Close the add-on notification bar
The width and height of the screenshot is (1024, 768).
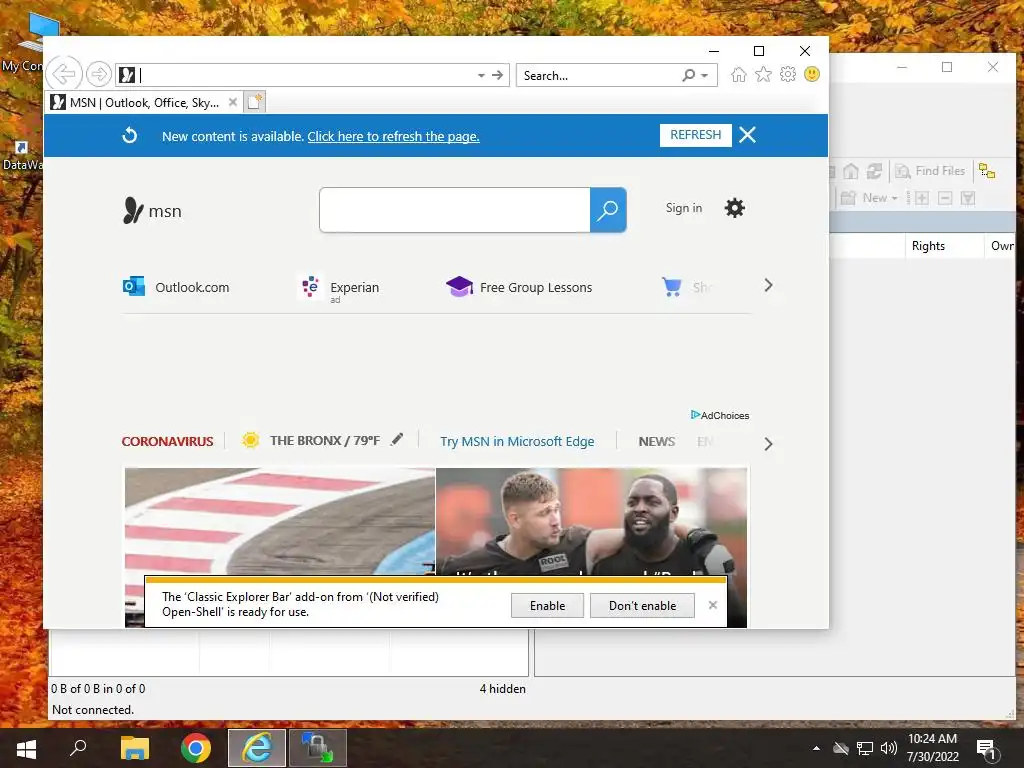[712, 605]
